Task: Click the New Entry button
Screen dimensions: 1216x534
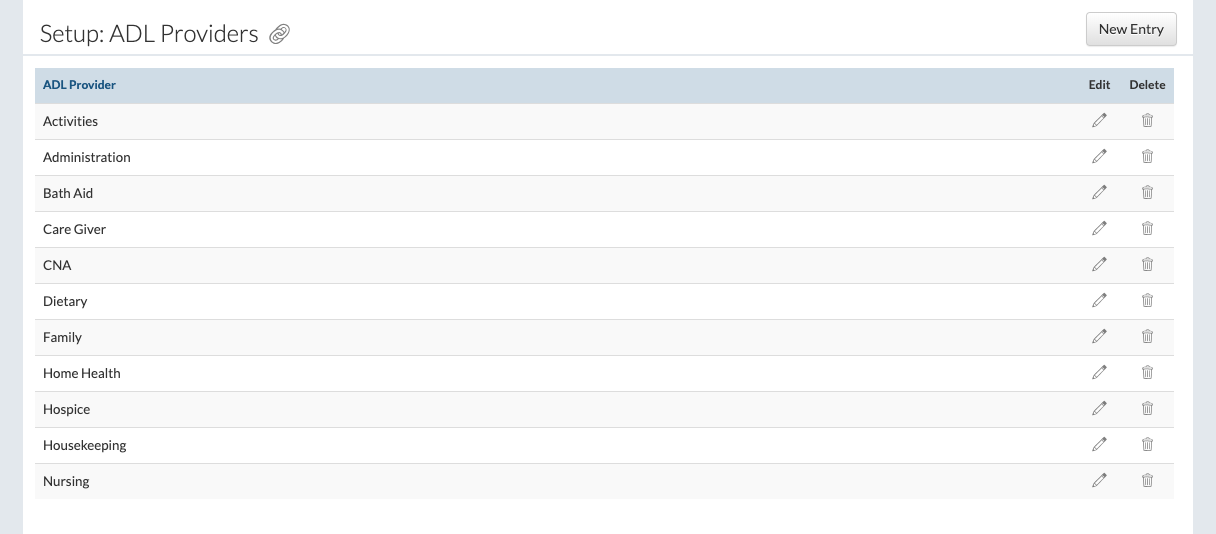Action: click(1131, 29)
